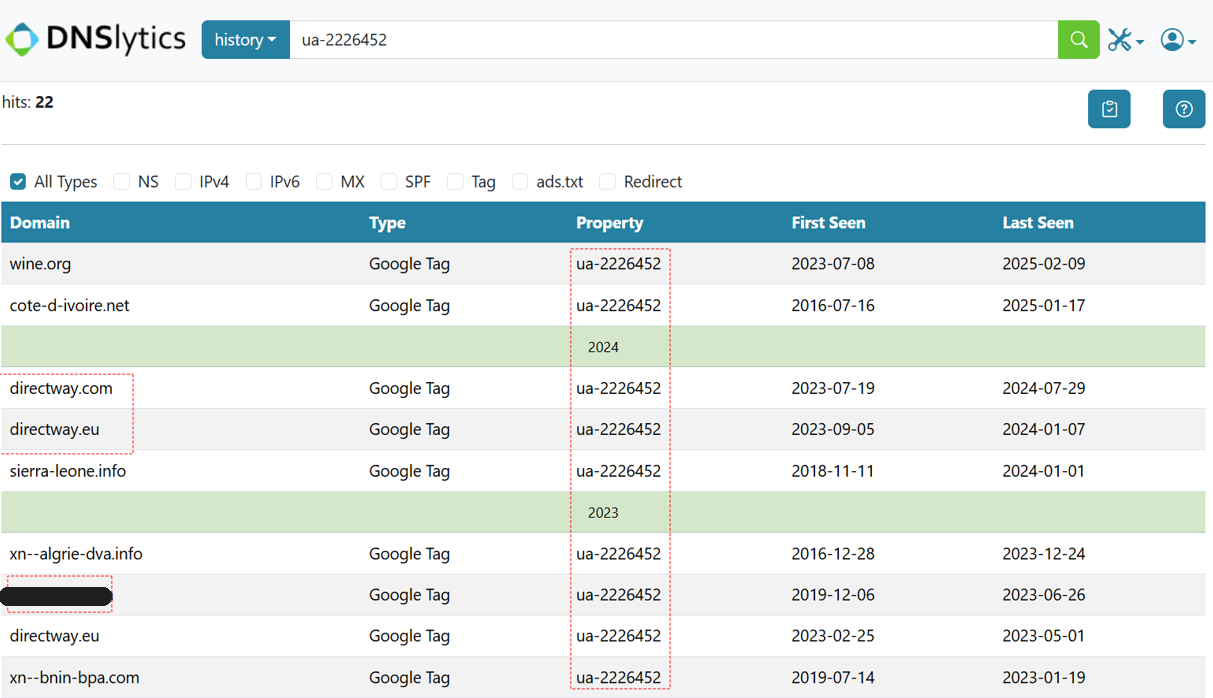Uncheck the All Types checkbox

18,181
